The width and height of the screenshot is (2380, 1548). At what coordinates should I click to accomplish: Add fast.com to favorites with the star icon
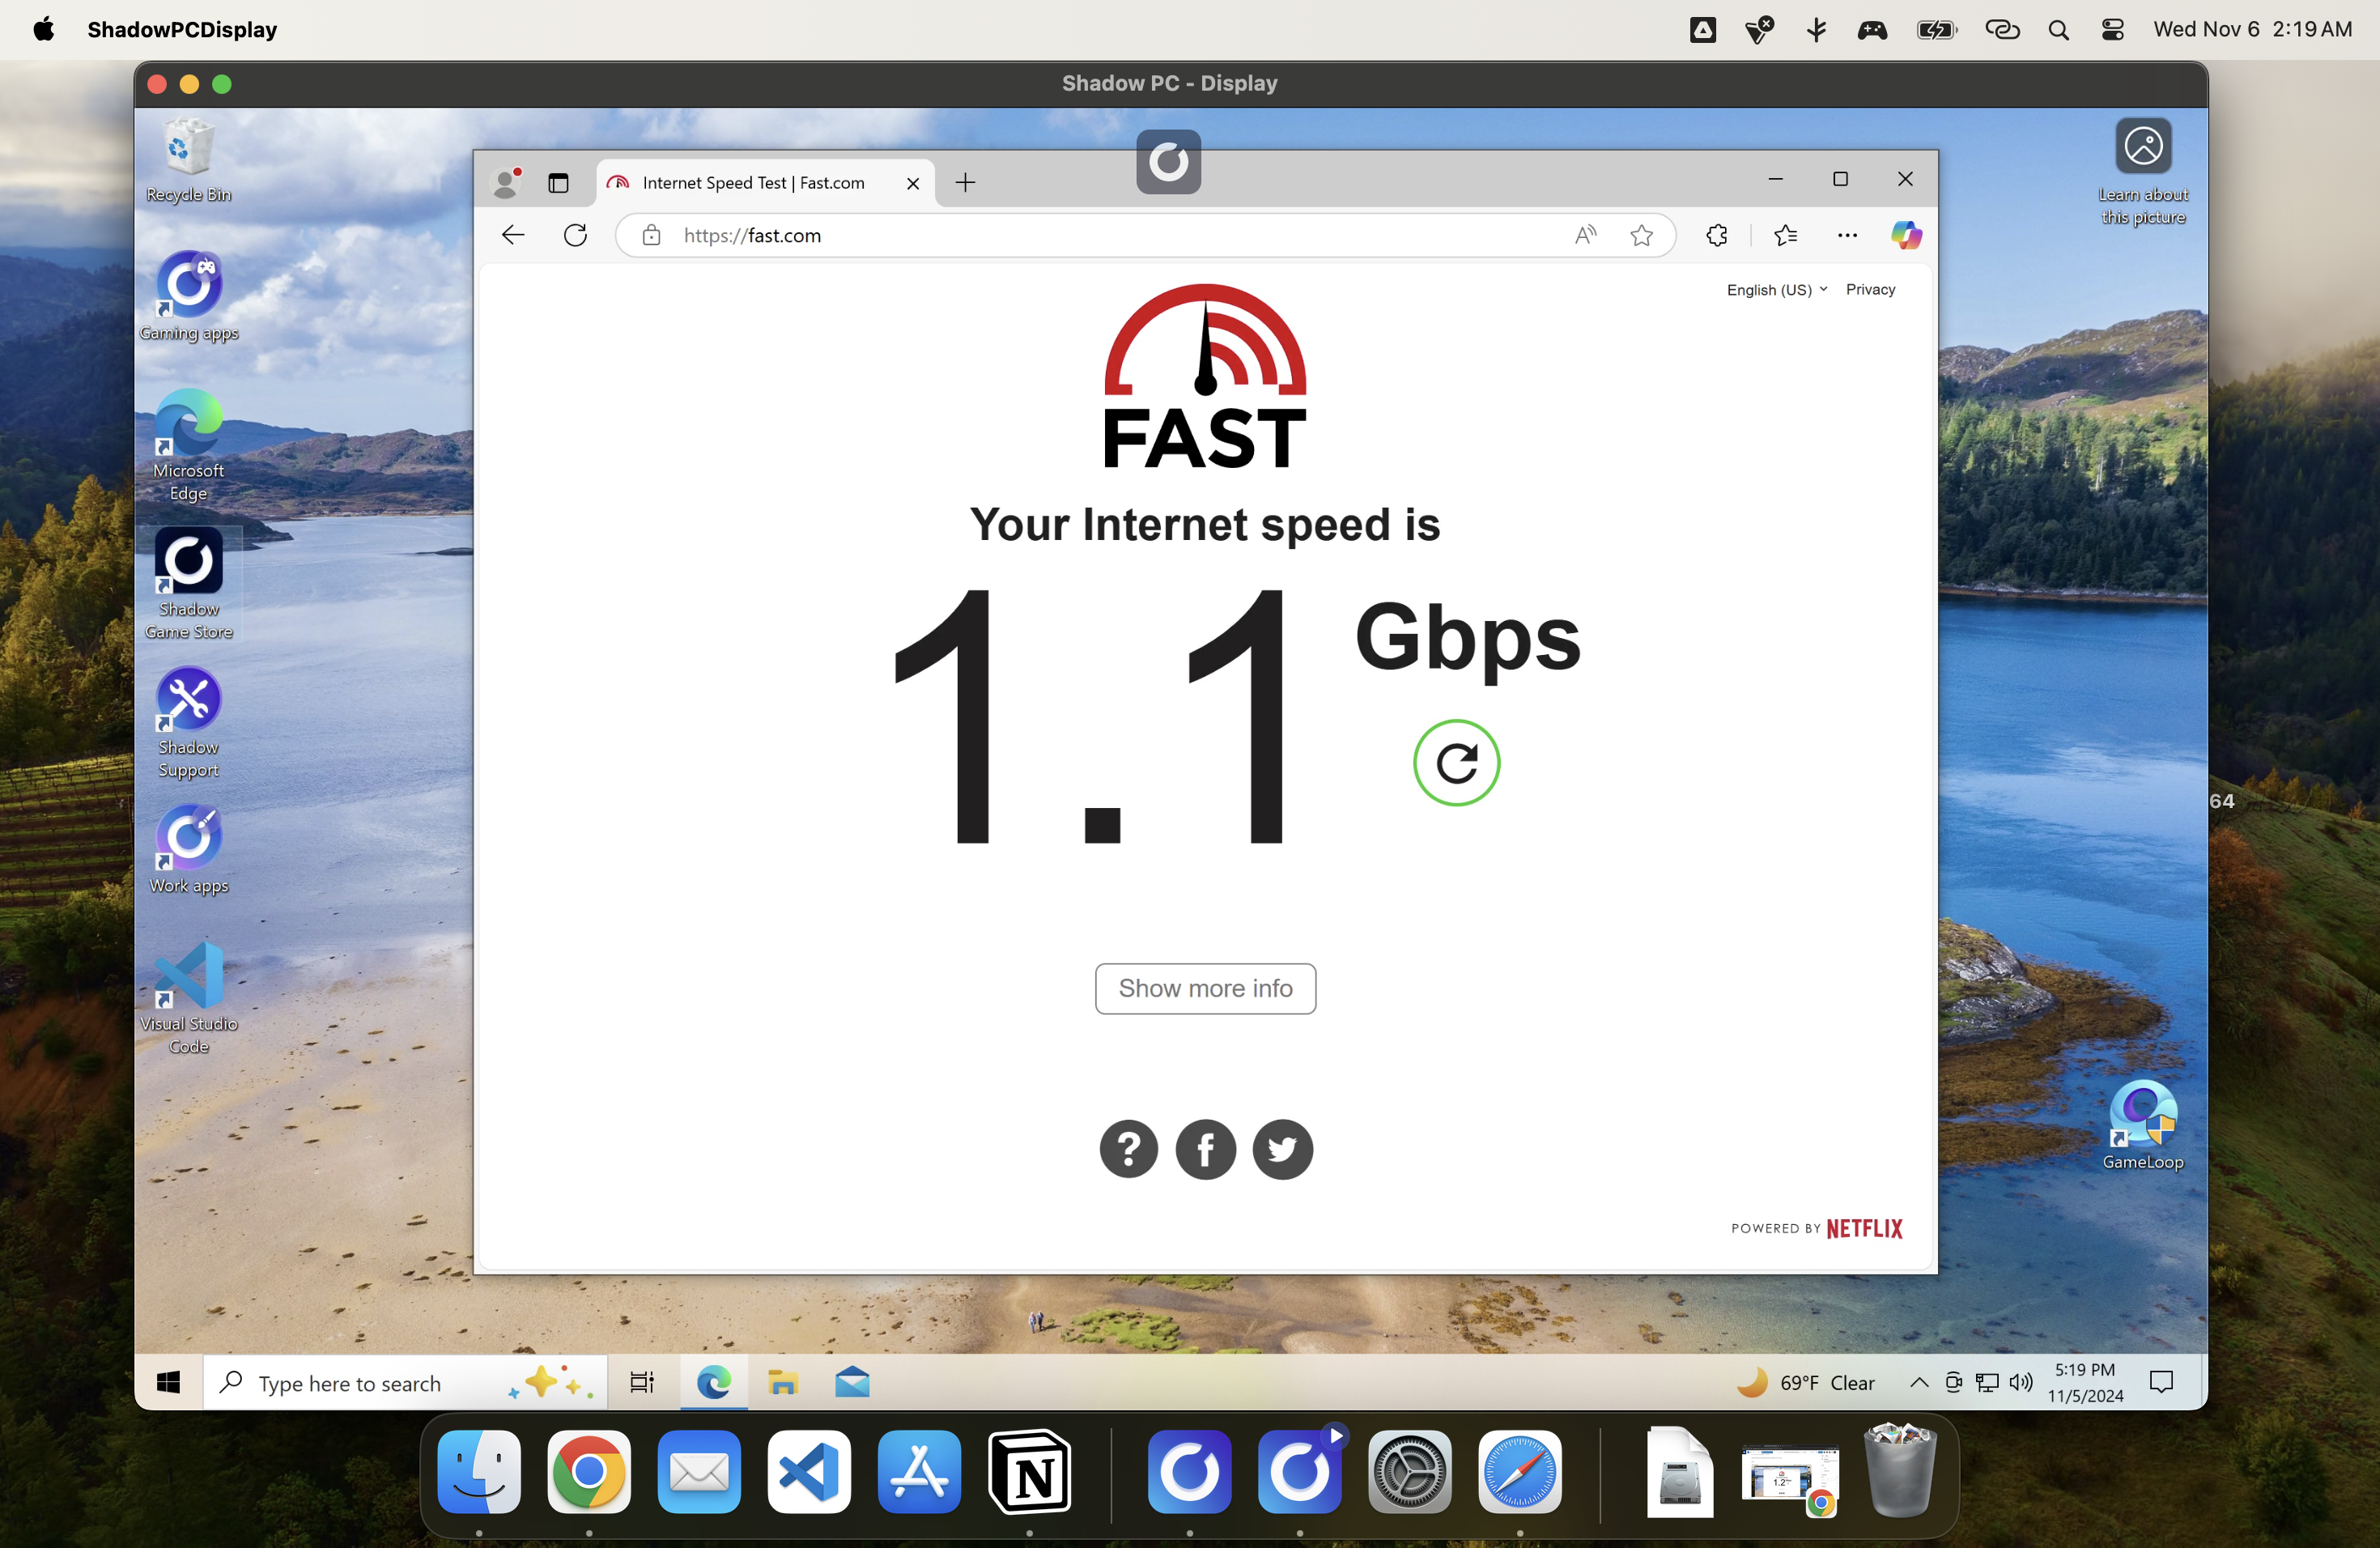(1641, 235)
